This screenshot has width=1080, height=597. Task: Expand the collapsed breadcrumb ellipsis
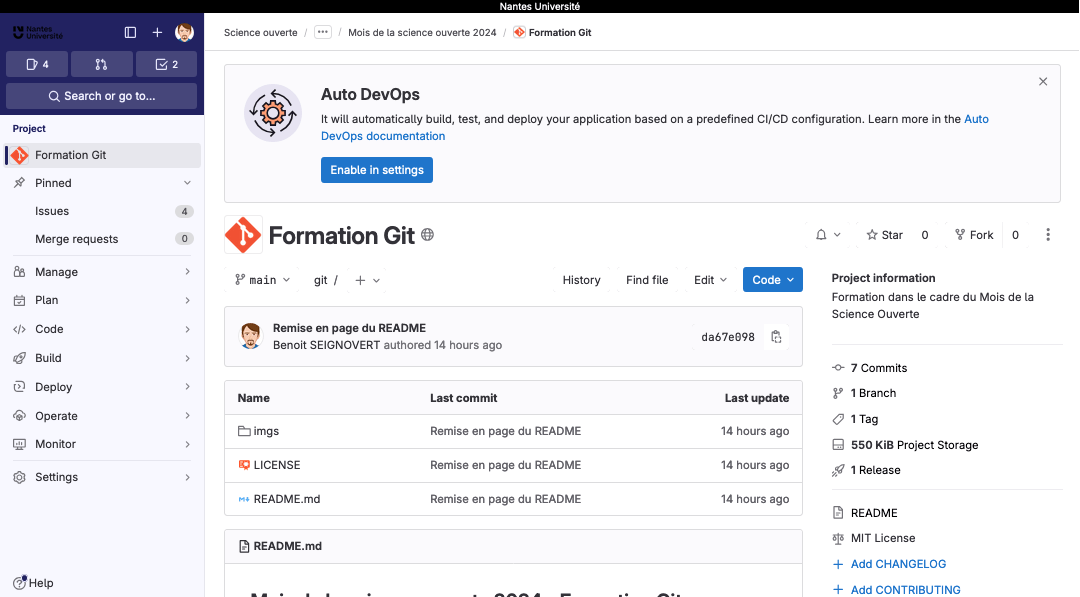tap(322, 32)
